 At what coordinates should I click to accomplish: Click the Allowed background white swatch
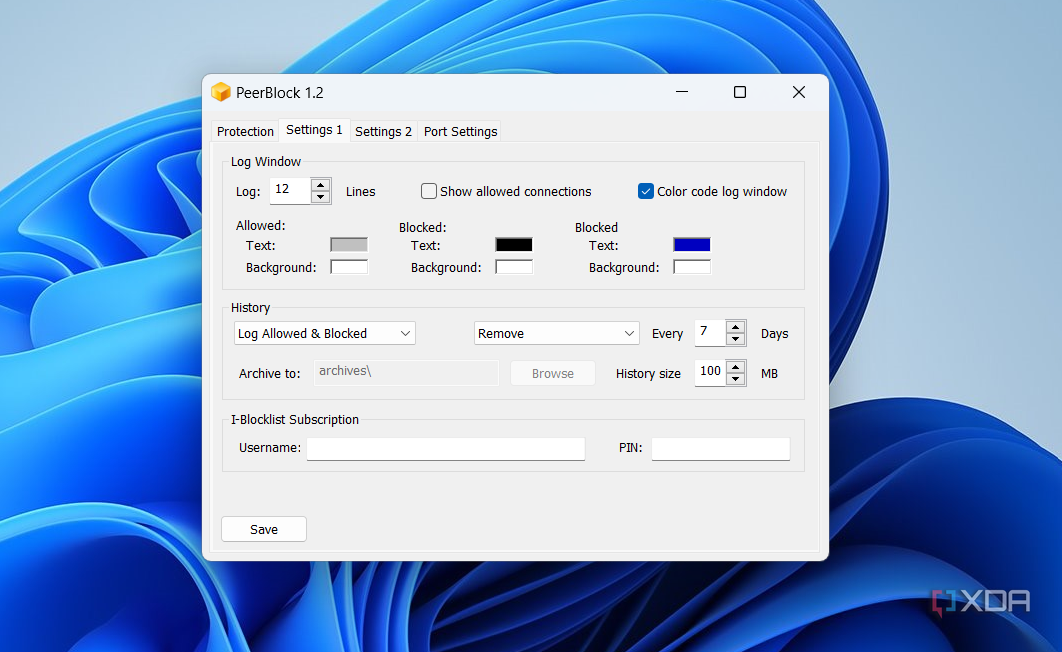(349, 267)
